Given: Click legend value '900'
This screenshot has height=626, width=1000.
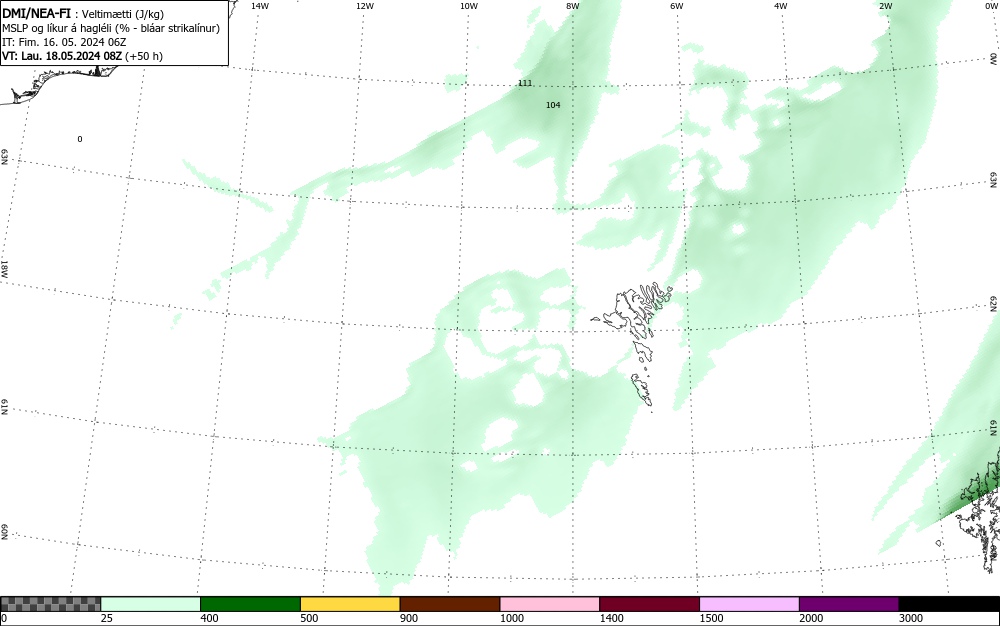Looking at the screenshot, I should 409,618.
